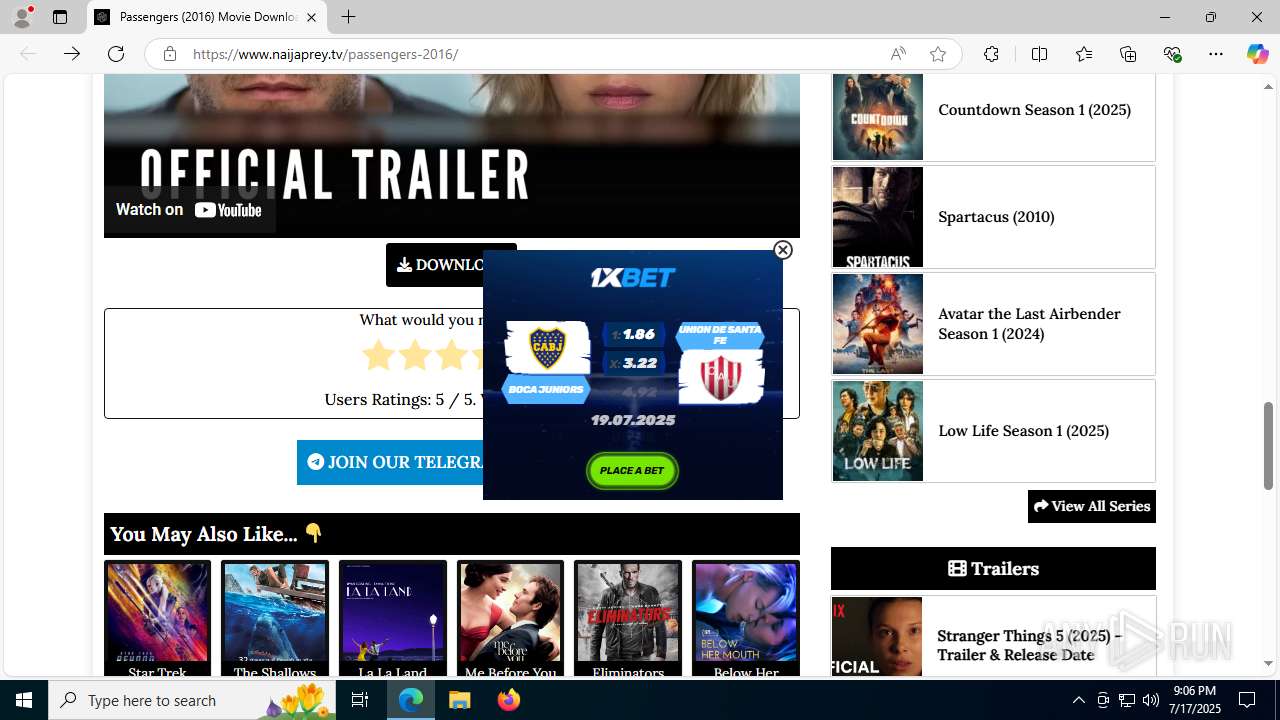Click the address bar URL
The height and width of the screenshot is (720, 1280).
click(x=326, y=54)
